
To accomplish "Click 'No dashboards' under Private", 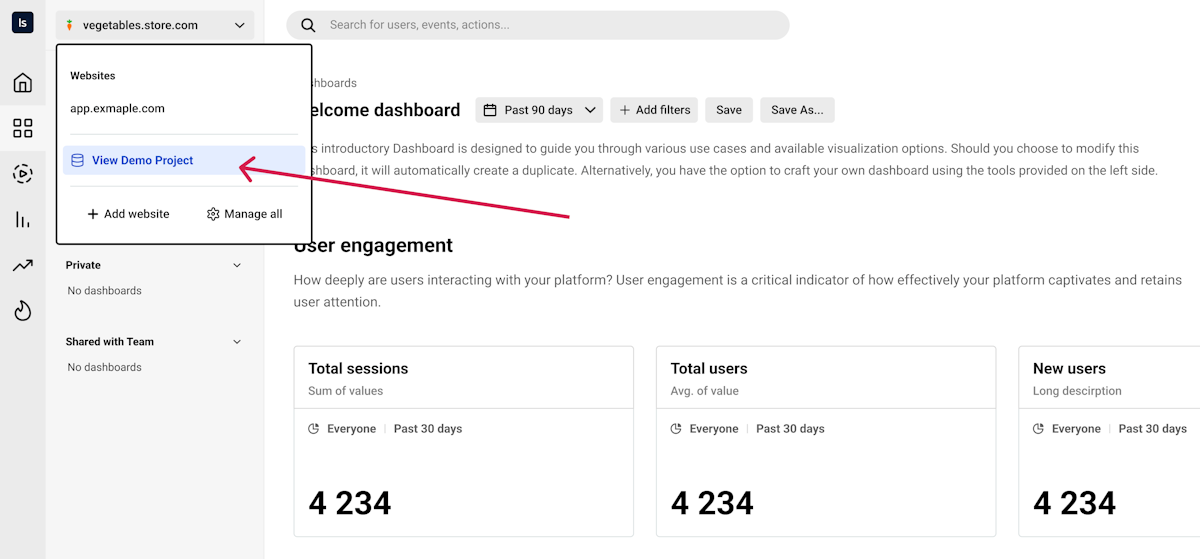I will click(x=105, y=291).
